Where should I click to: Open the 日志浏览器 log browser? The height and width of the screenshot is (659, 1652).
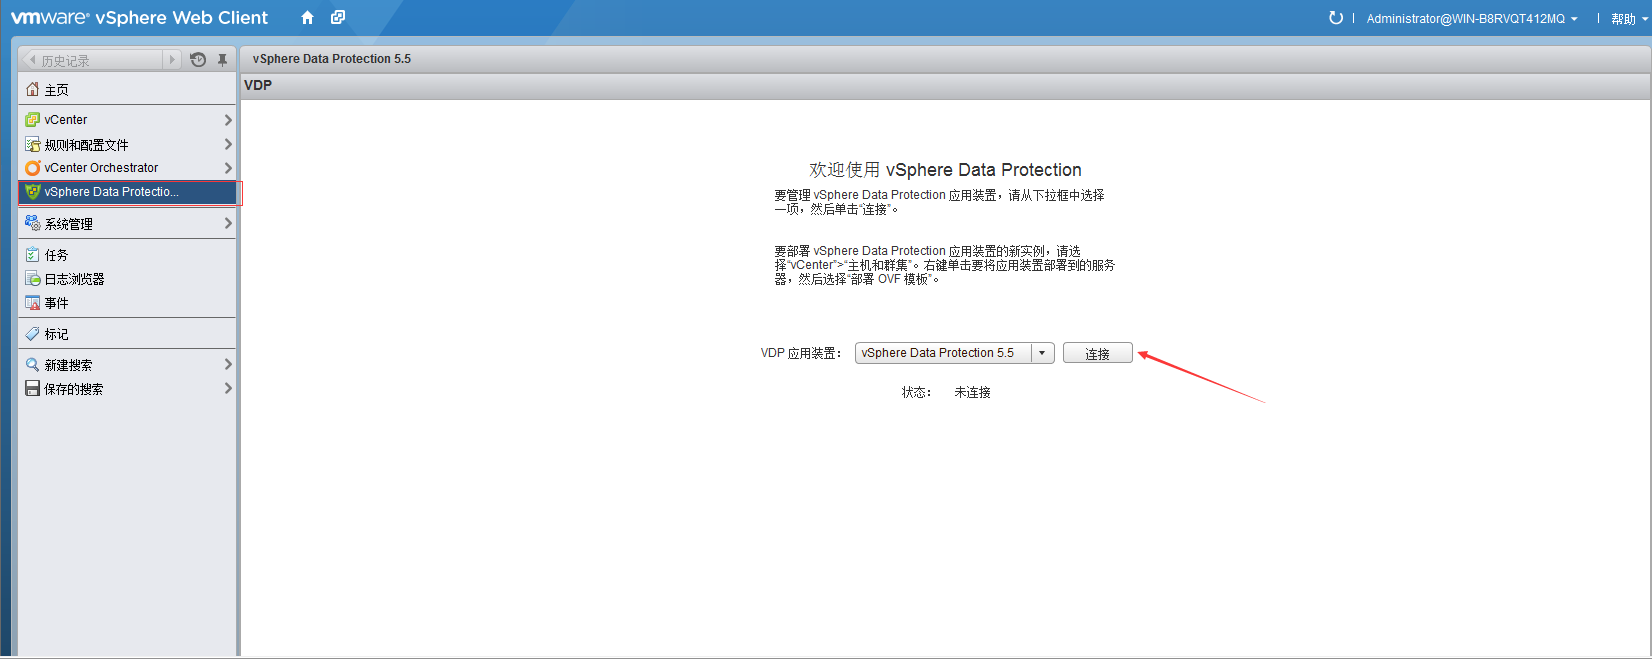pos(127,279)
